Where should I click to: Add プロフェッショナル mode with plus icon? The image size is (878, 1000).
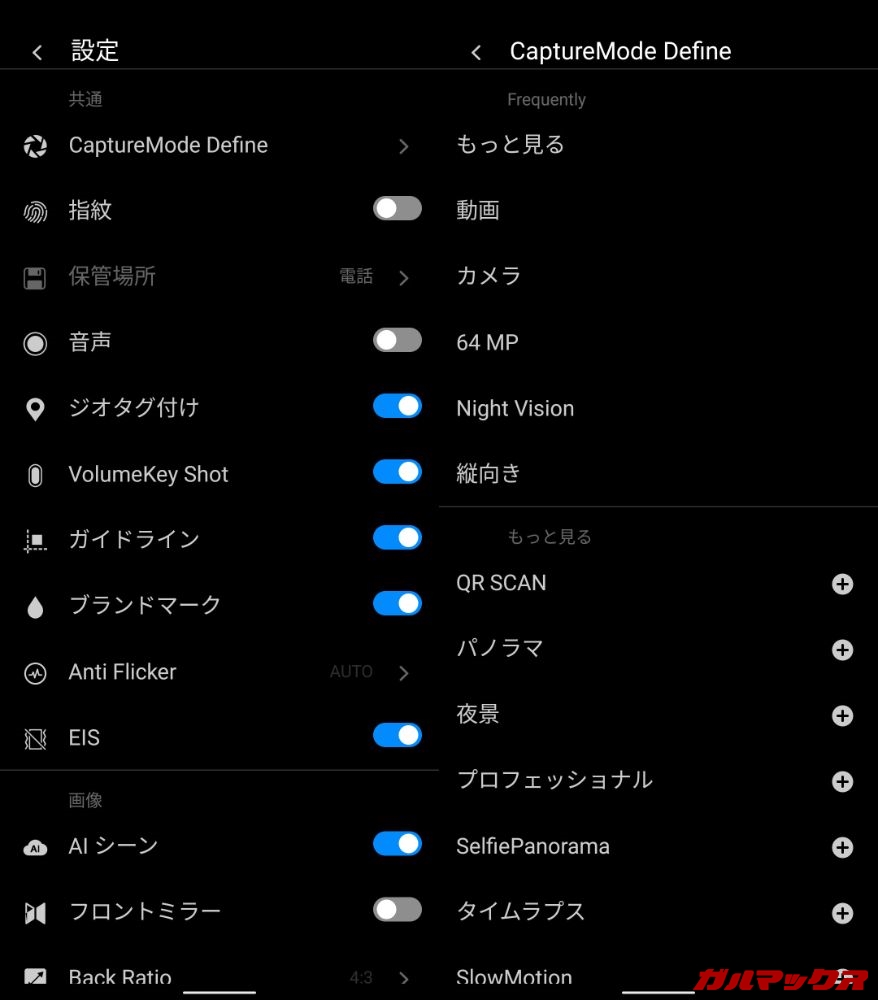coord(842,781)
